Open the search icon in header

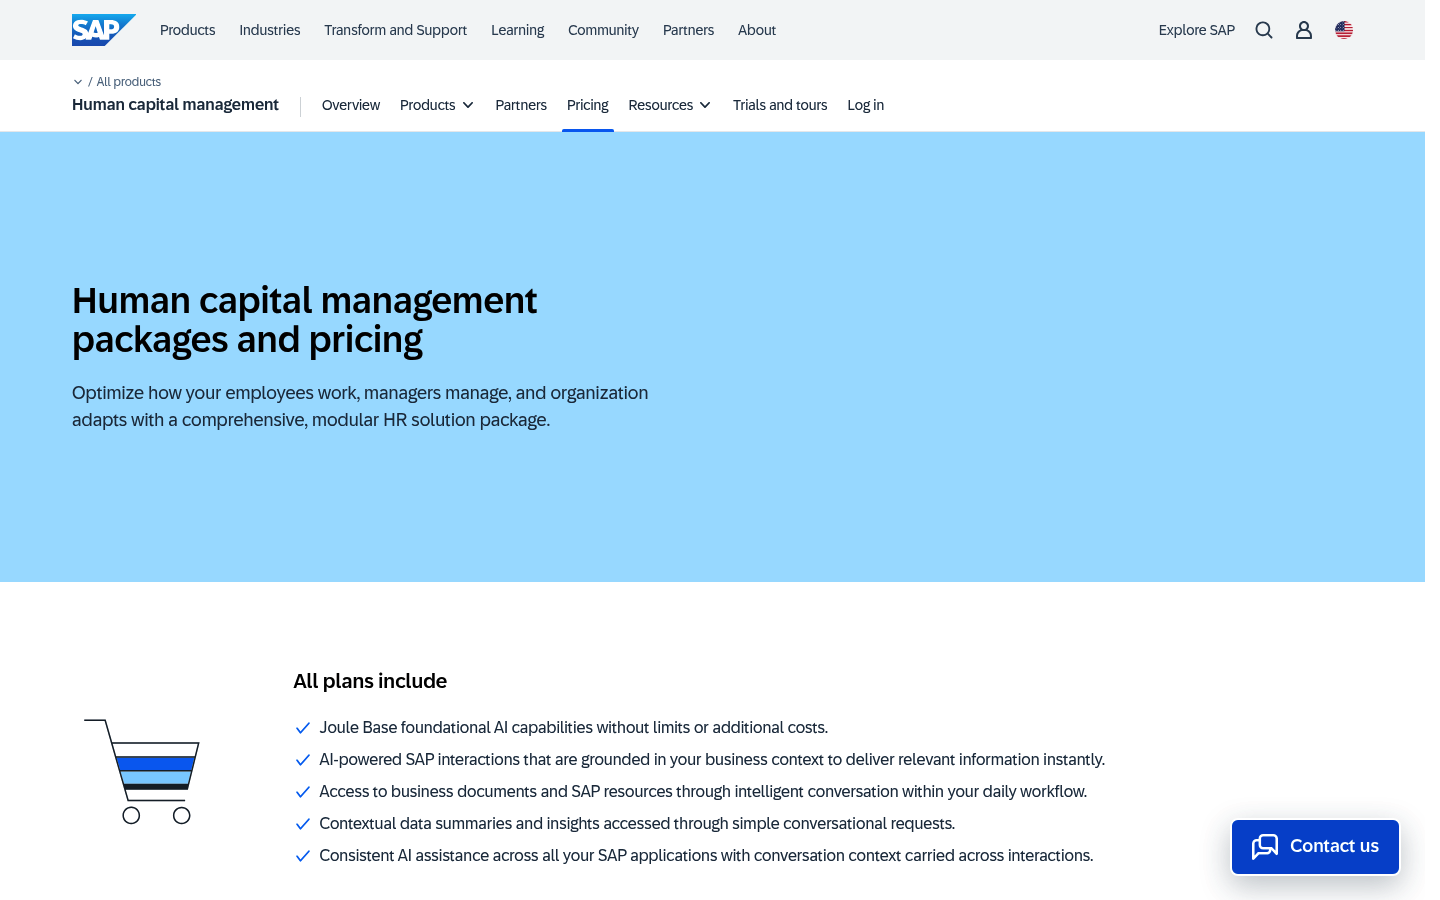tap(1264, 30)
